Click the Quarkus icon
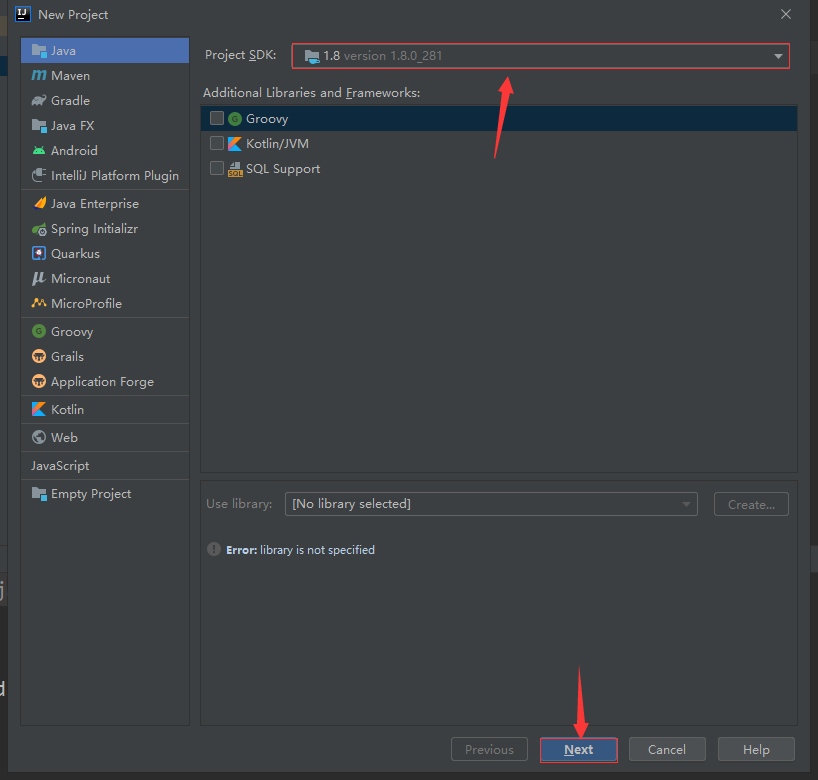Viewport: 818px width, 780px height. (39, 254)
